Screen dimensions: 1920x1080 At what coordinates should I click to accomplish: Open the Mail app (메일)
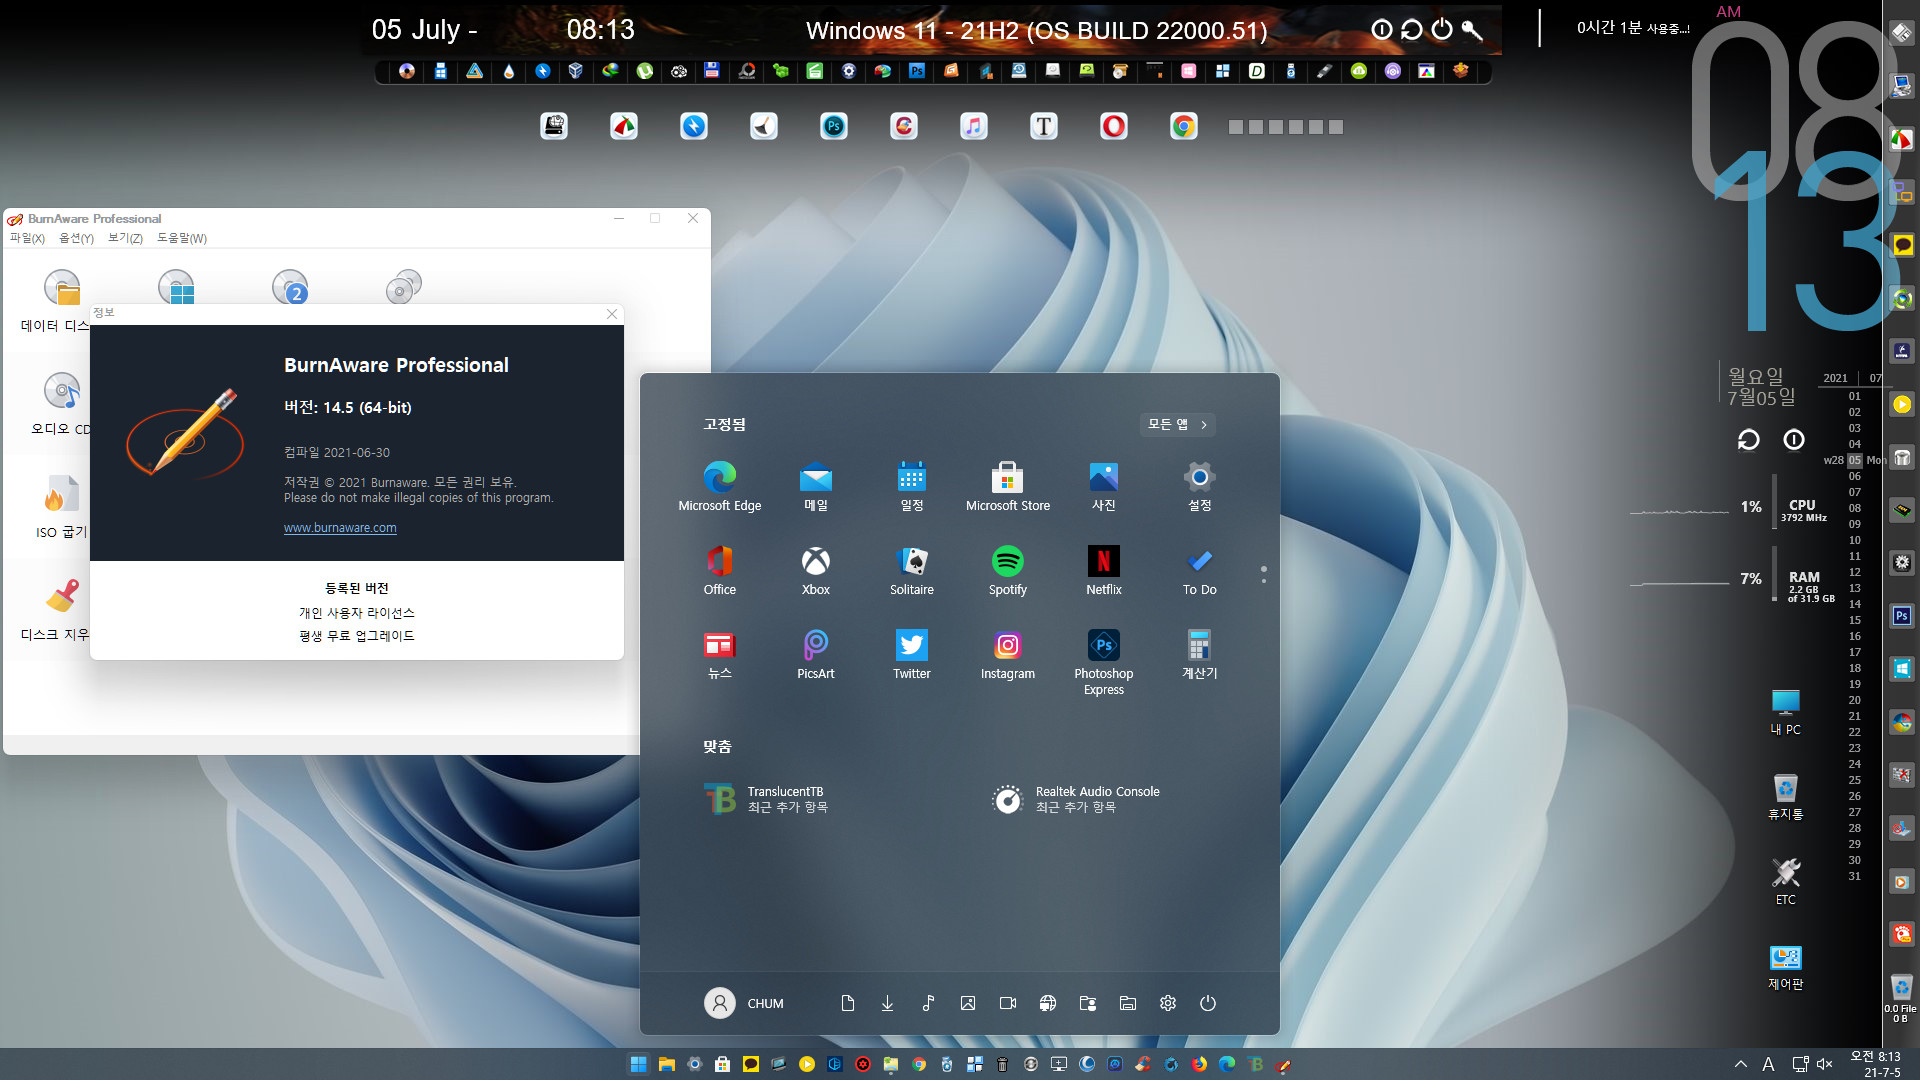pyautogui.click(x=816, y=486)
